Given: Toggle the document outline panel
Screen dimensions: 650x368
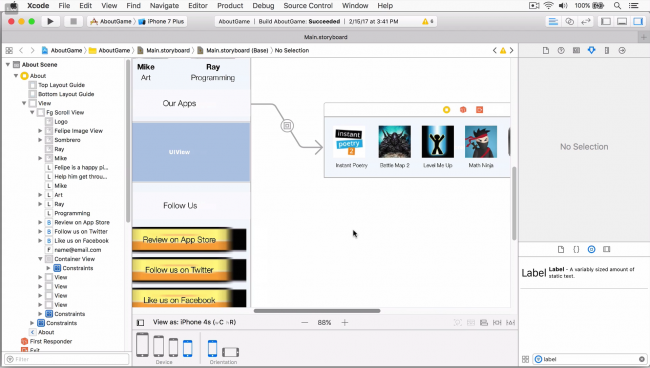Looking at the screenshot, I should (141, 322).
